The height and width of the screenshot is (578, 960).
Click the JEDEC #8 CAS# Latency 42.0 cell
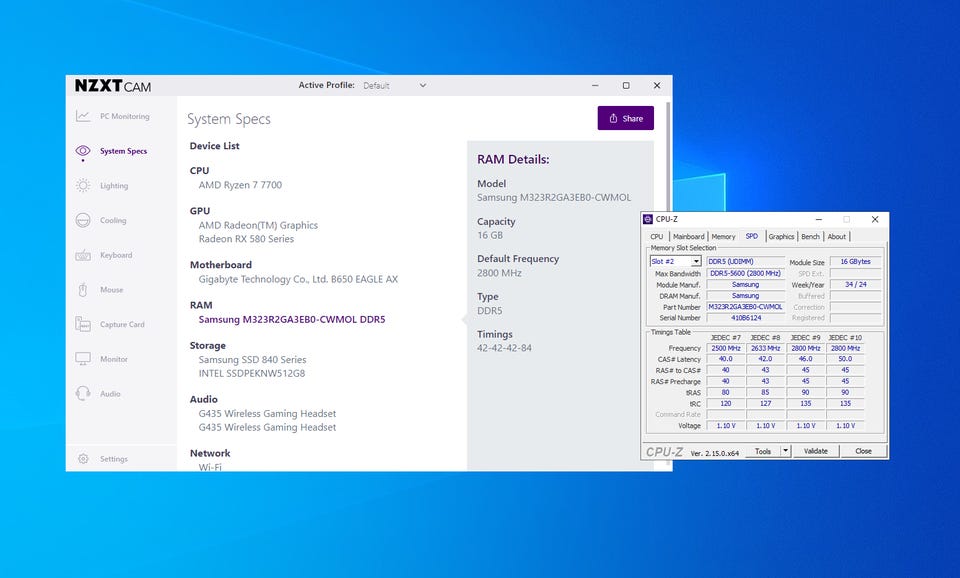(x=765, y=359)
